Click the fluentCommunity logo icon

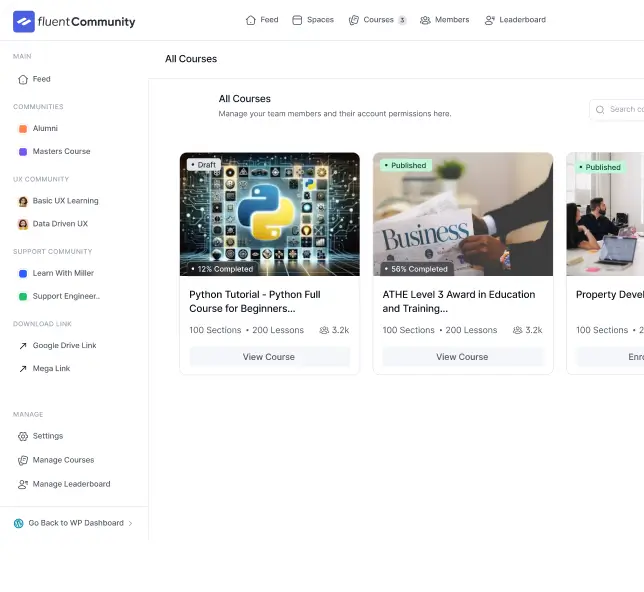tap(24, 22)
